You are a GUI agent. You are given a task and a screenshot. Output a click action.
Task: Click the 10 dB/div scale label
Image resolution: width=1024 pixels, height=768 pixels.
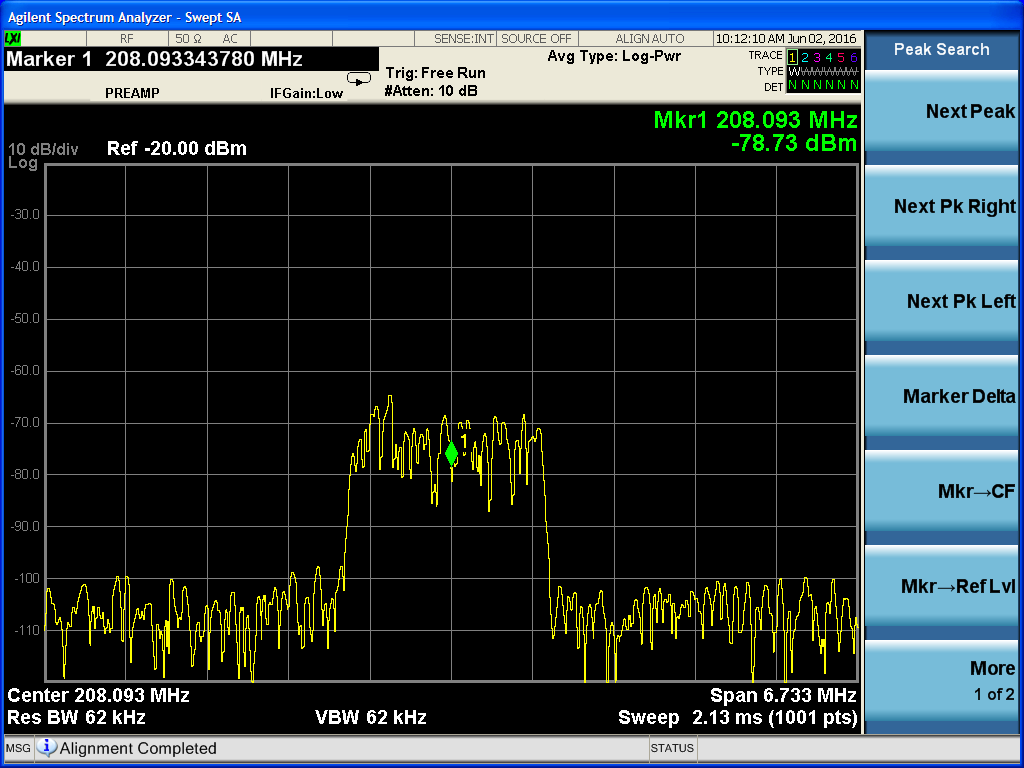point(43,150)
